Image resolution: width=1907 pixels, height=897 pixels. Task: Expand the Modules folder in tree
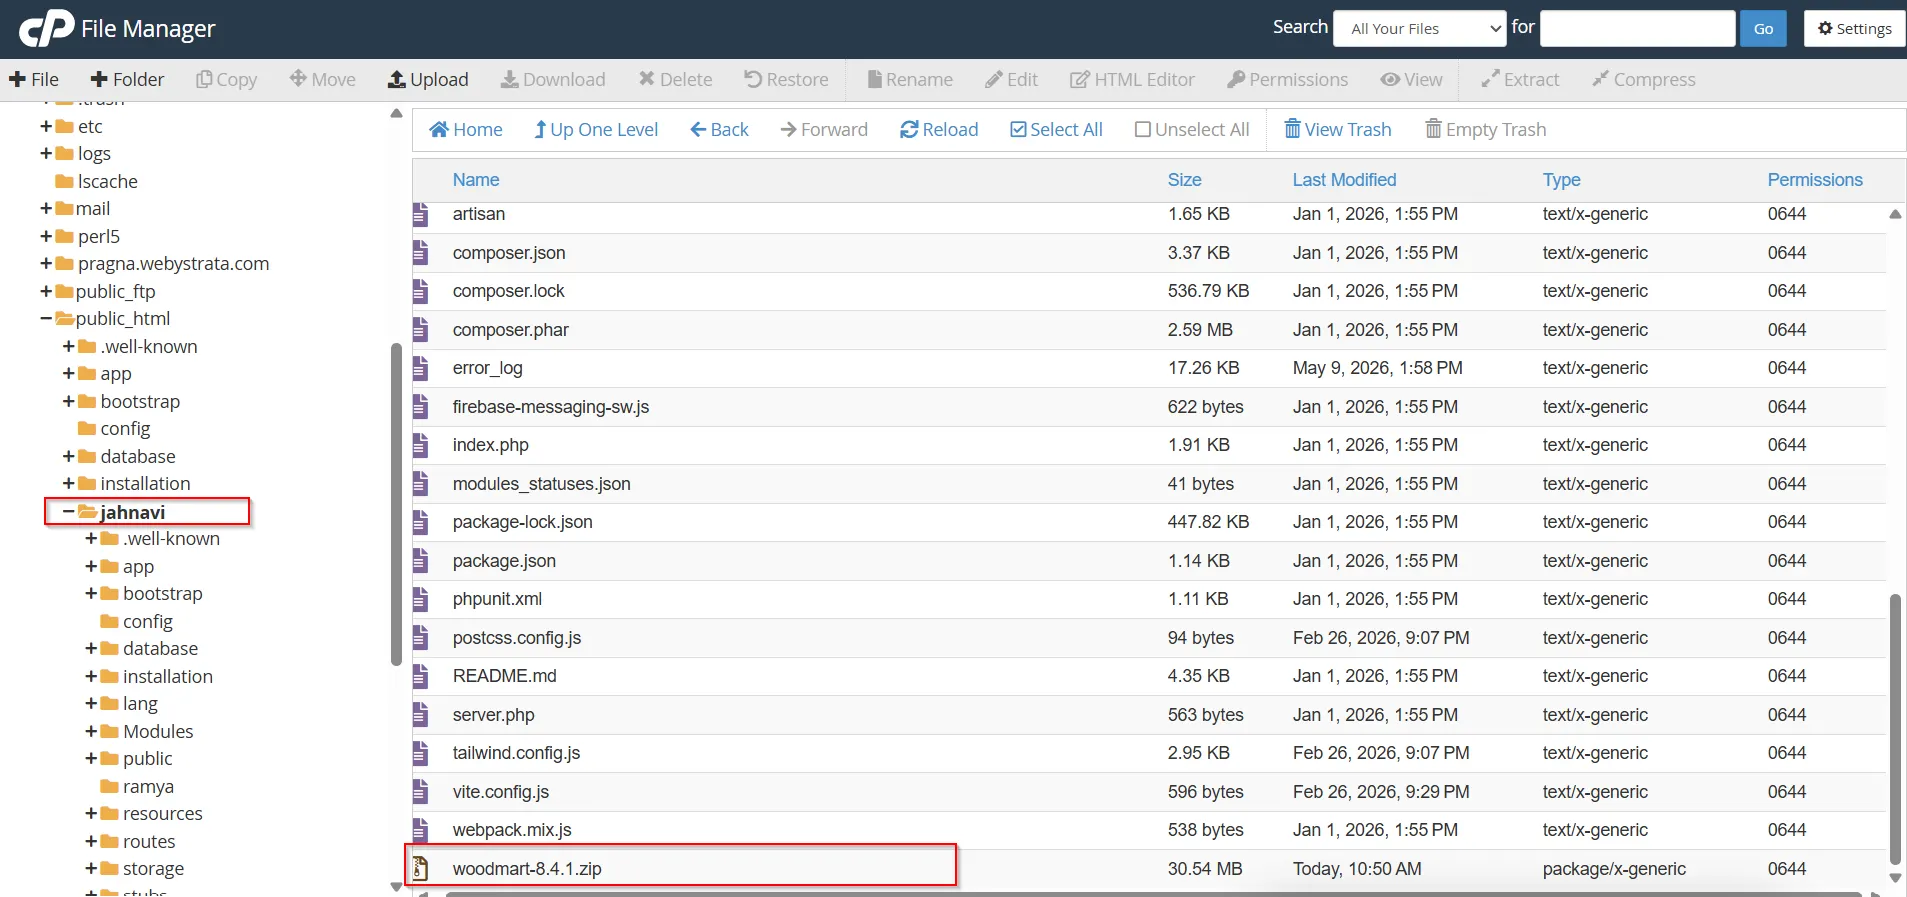(91, 731)
